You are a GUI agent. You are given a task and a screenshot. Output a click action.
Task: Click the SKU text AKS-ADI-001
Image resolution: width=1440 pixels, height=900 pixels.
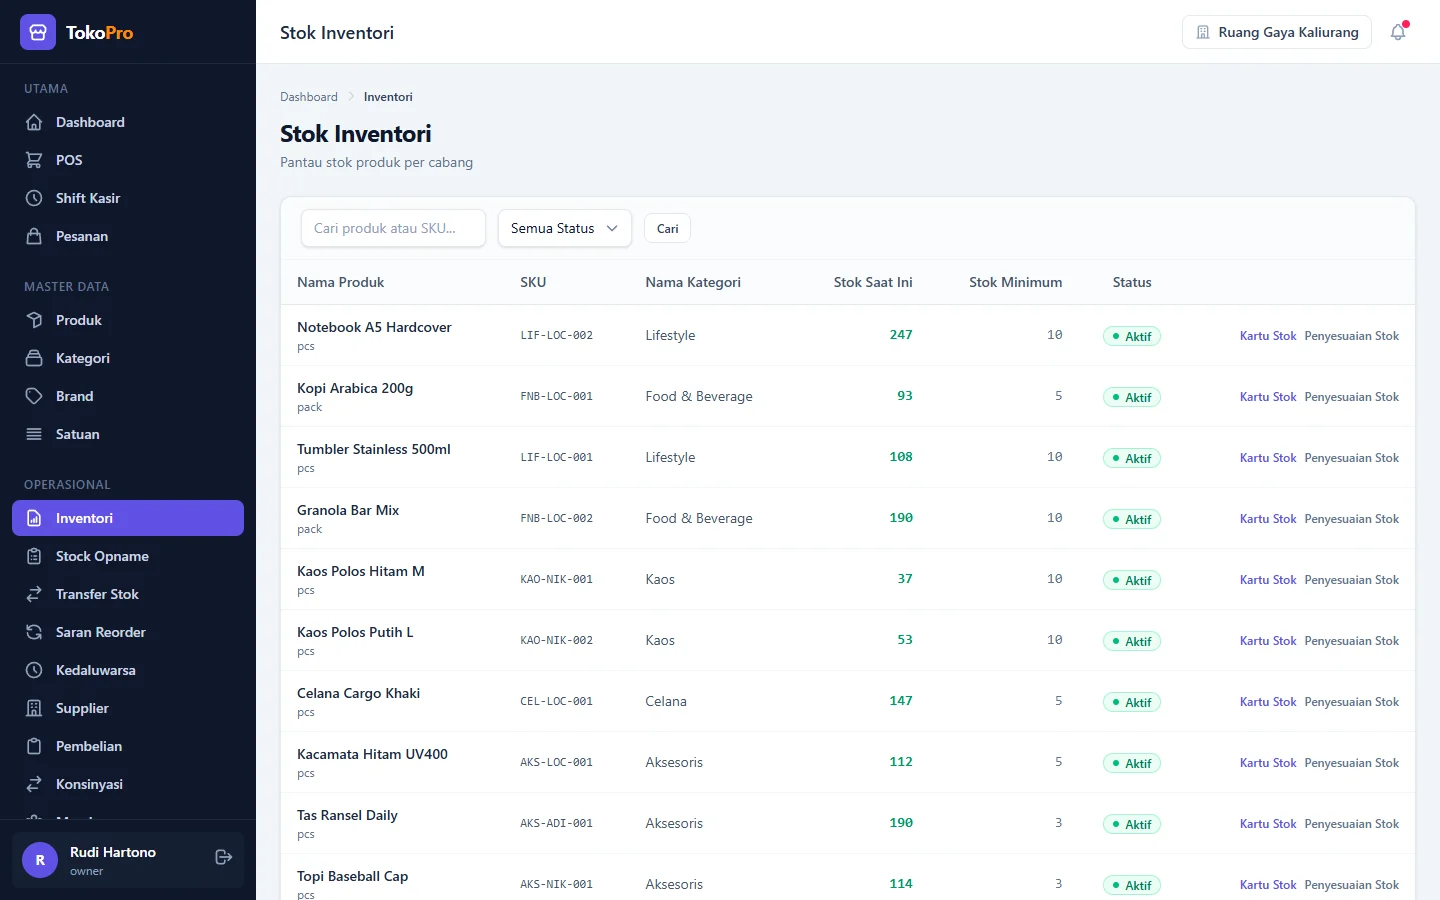pyautogui.click(x=557, y=823)
